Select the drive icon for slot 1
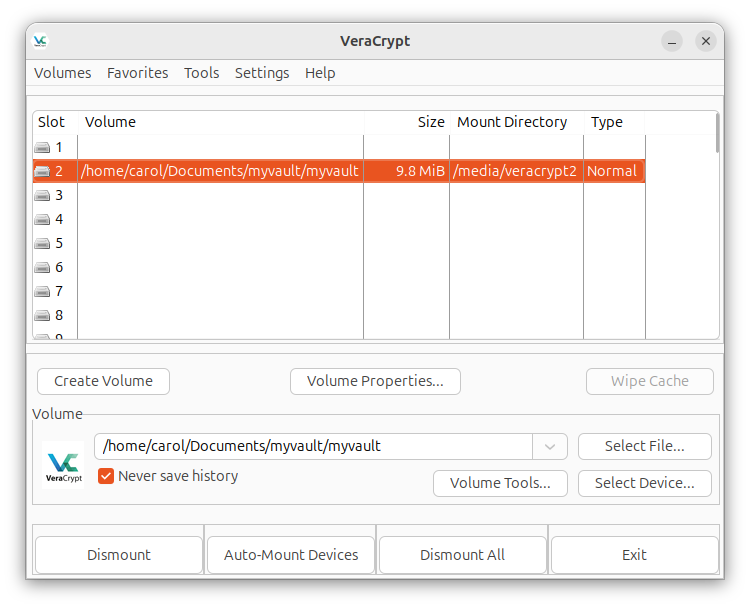750x608 pixels. click(x=42, y=148)
